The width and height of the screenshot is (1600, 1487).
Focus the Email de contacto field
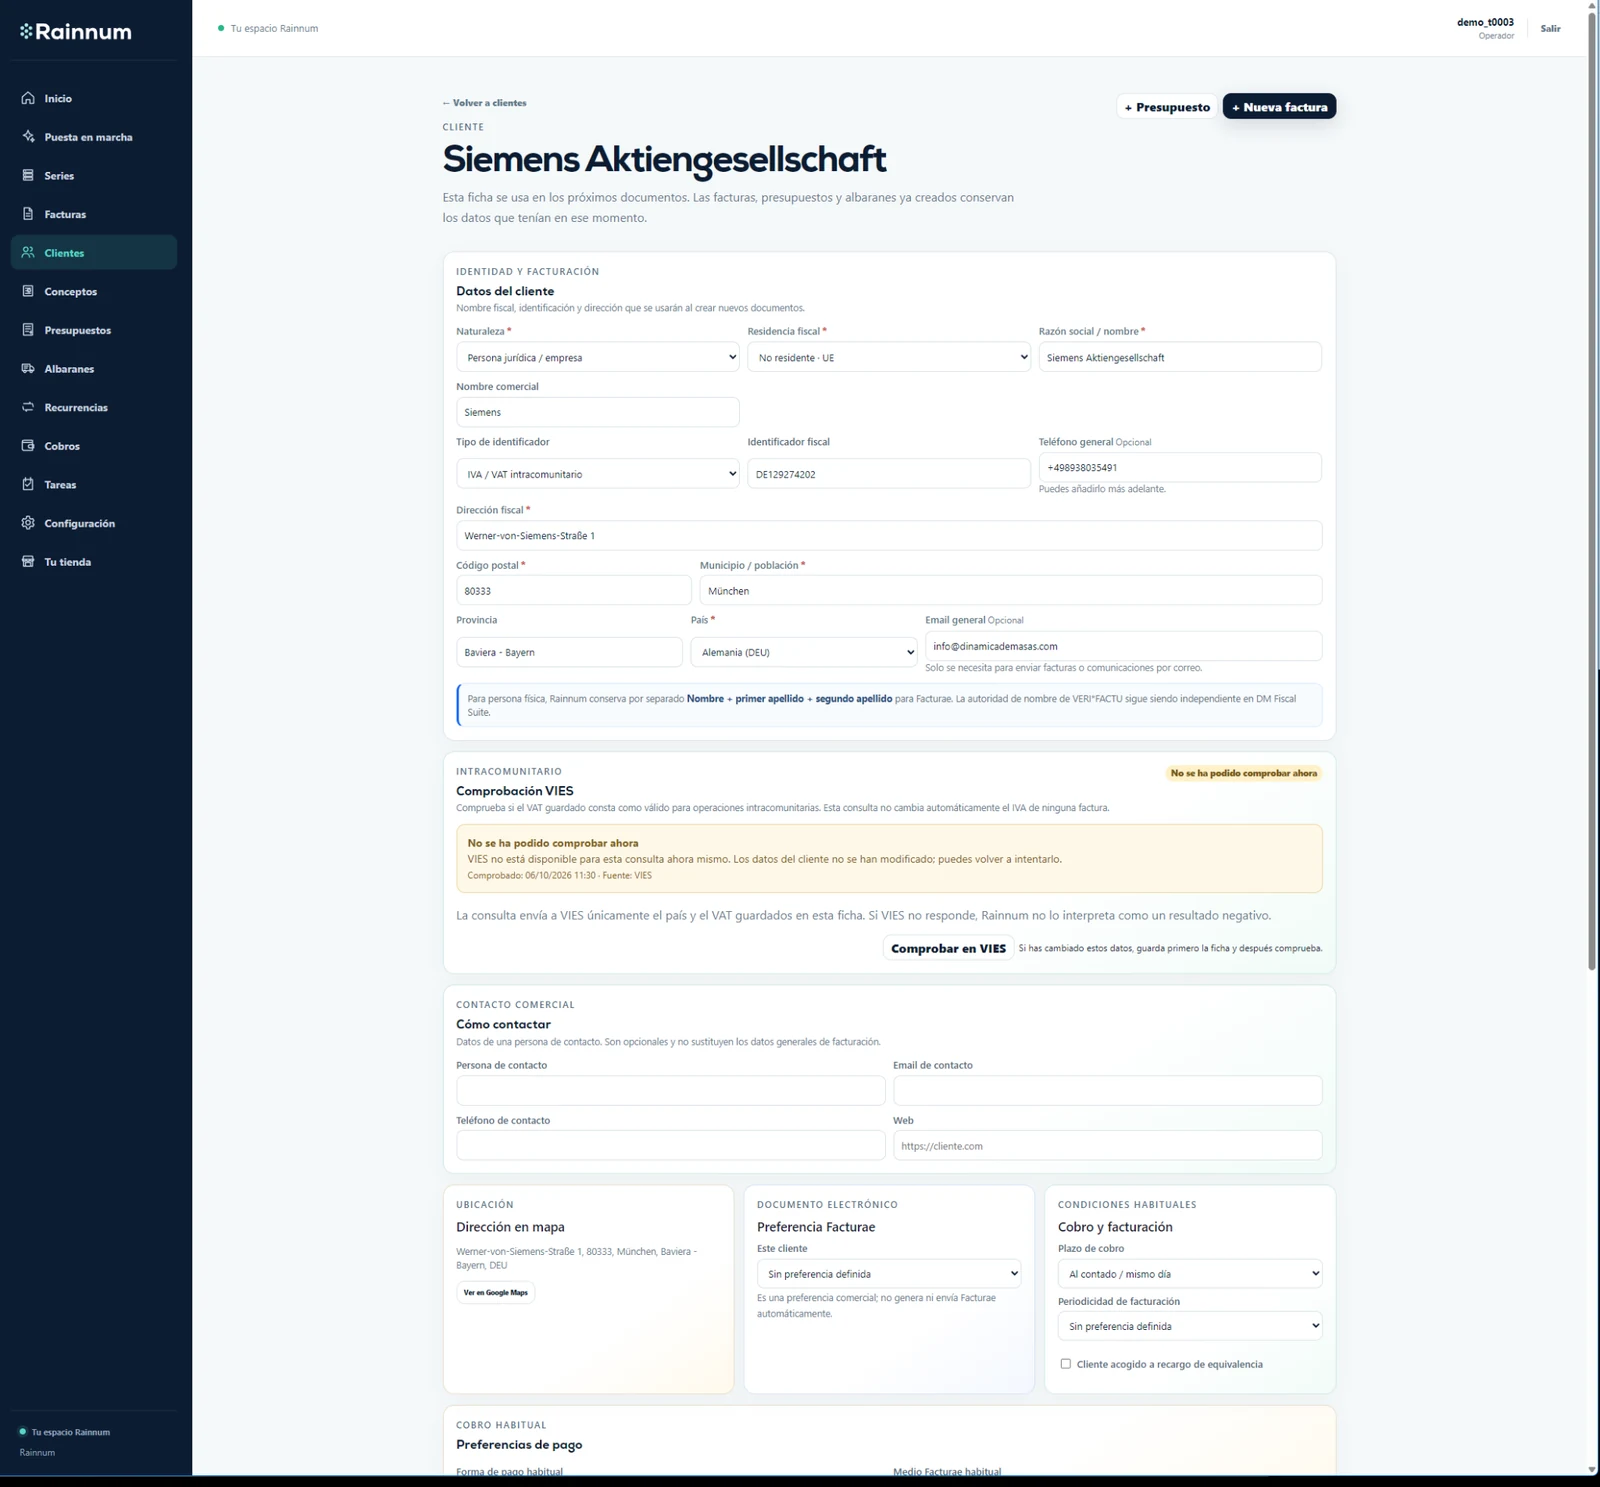pyautogui.click(x=1107, y=1090)
